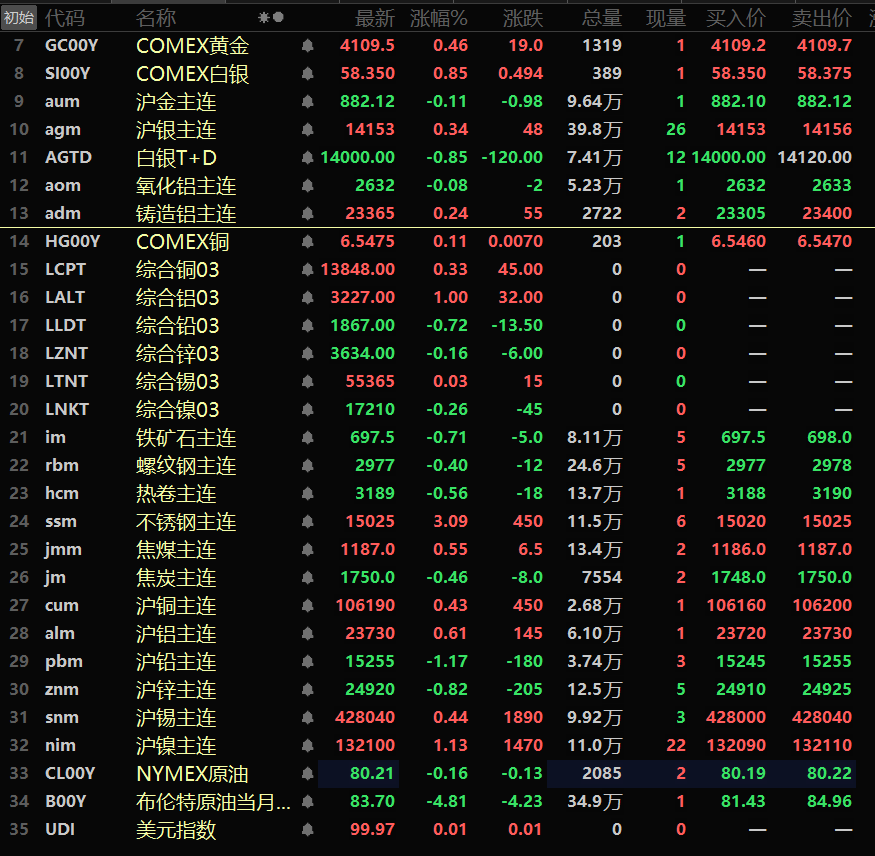875x856 pixels.
Task: Click change percent 3.09 of 不锈钢主连
Action: pos(450,521)
